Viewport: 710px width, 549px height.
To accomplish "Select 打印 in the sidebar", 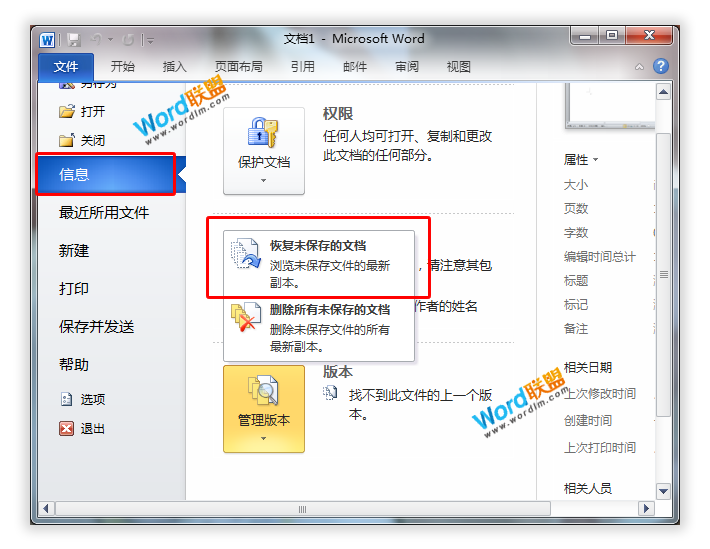I will click(74, 289).
